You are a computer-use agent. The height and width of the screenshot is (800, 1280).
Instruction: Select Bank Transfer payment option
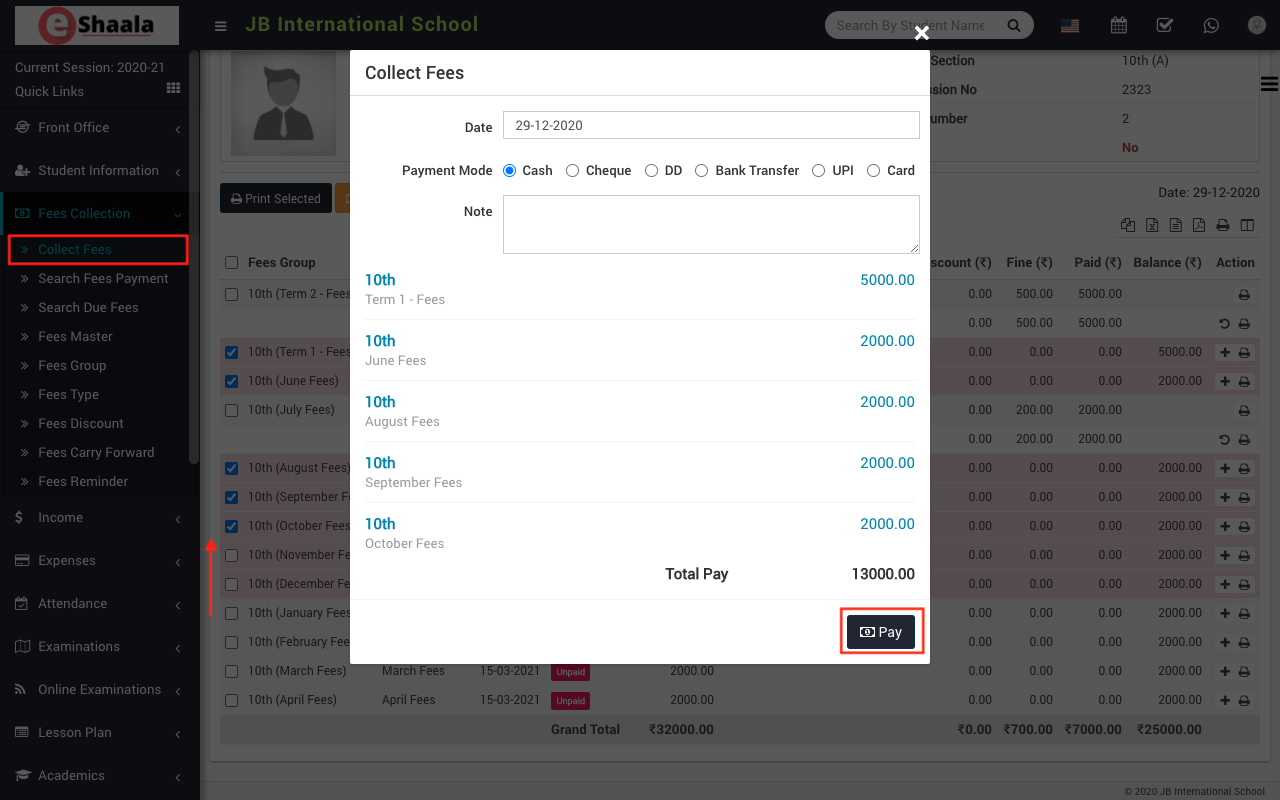pos(702,171)
